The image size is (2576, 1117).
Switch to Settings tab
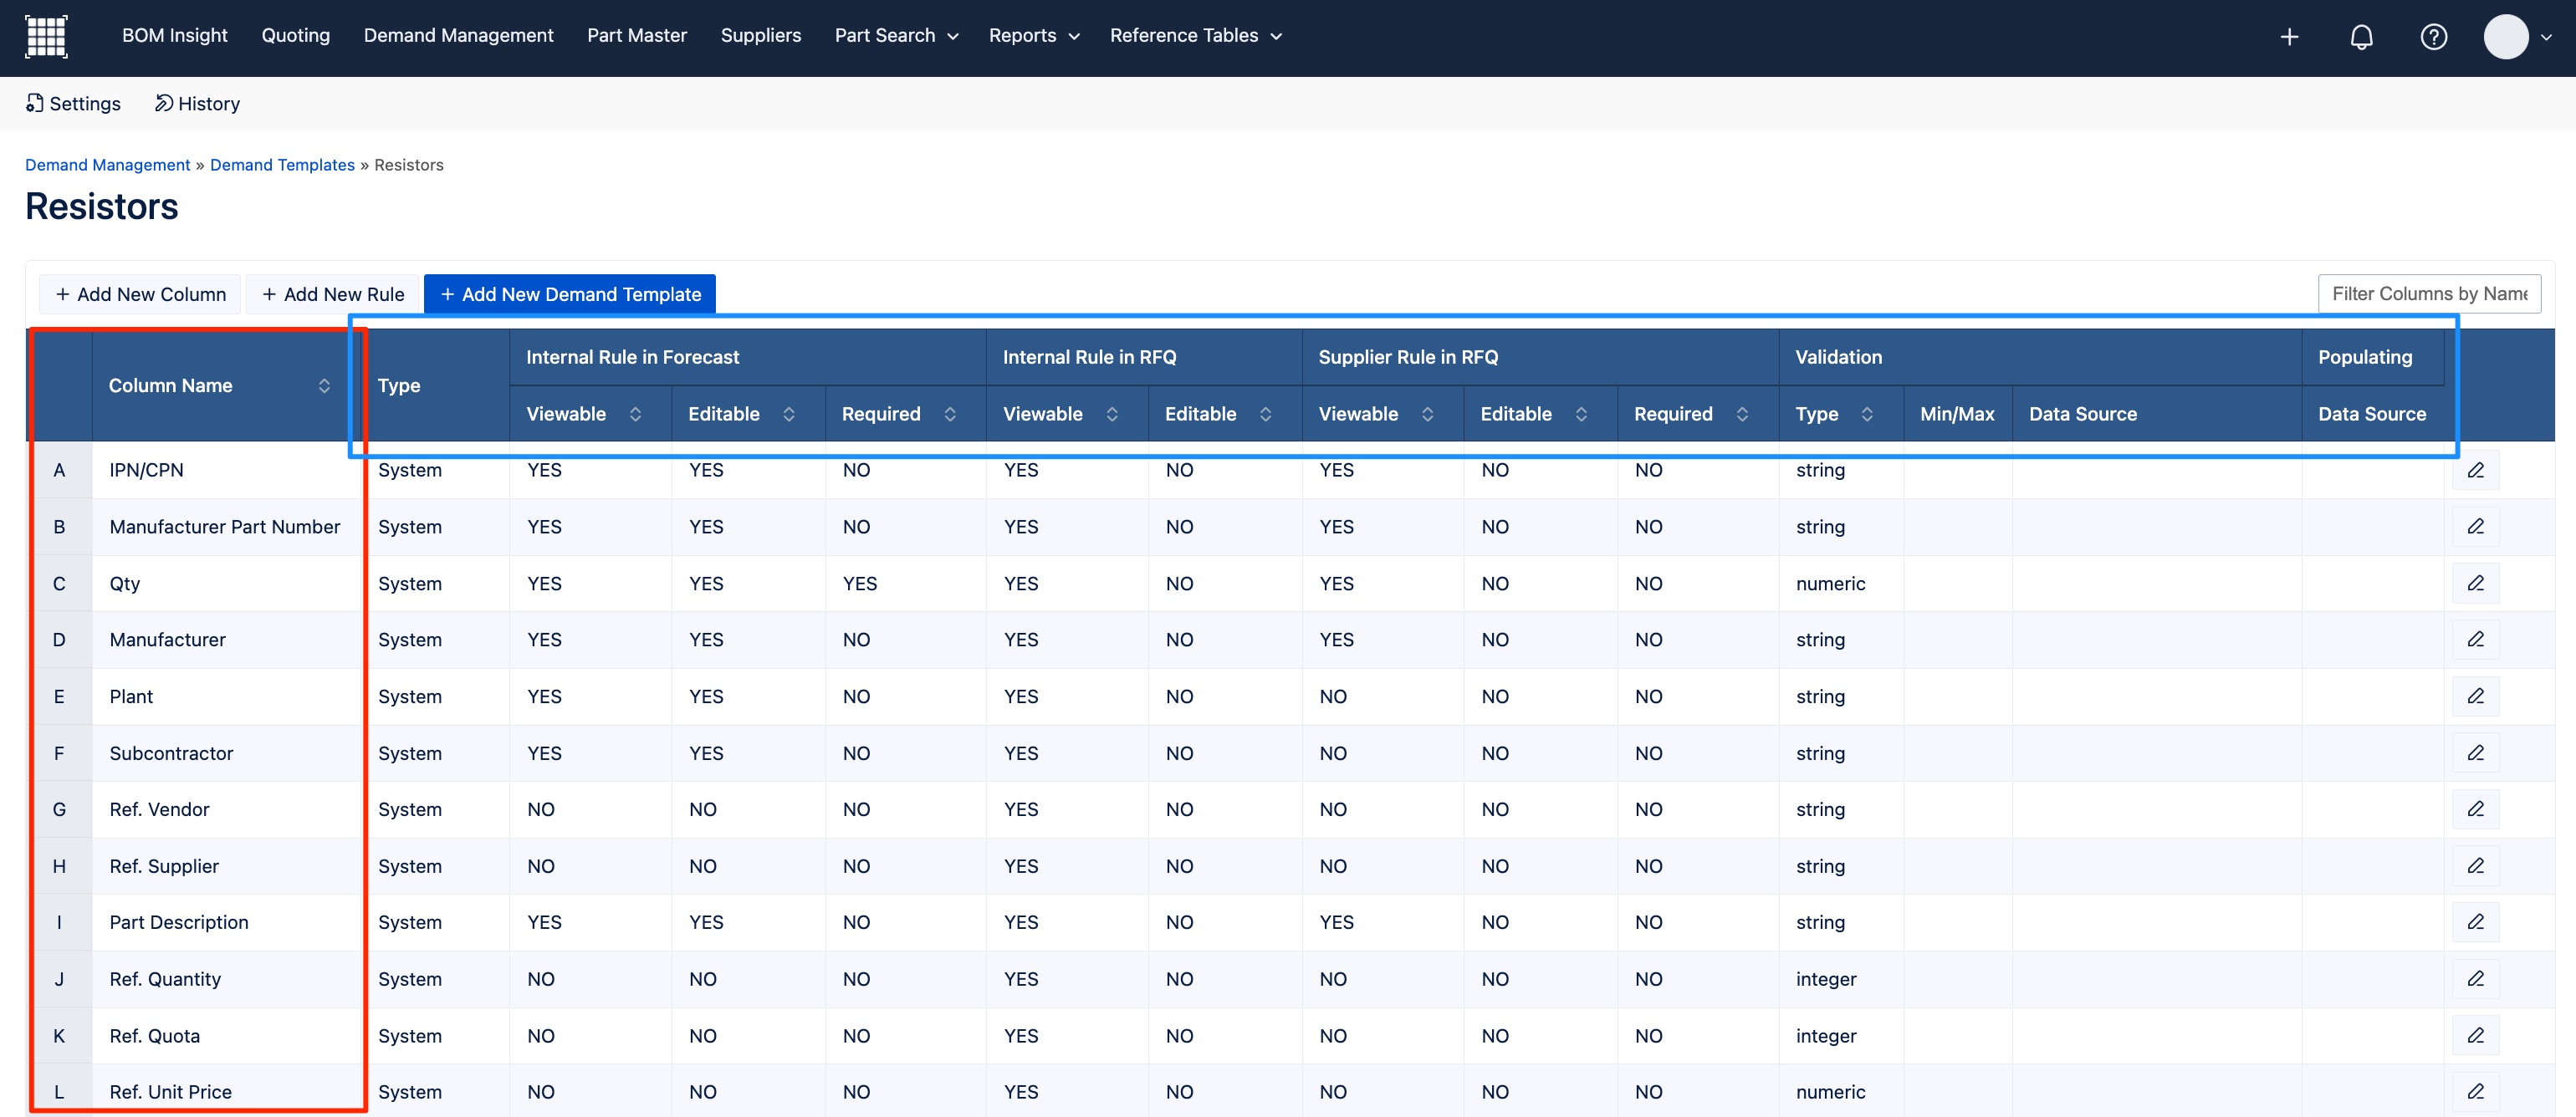click(x=73, y=104)
